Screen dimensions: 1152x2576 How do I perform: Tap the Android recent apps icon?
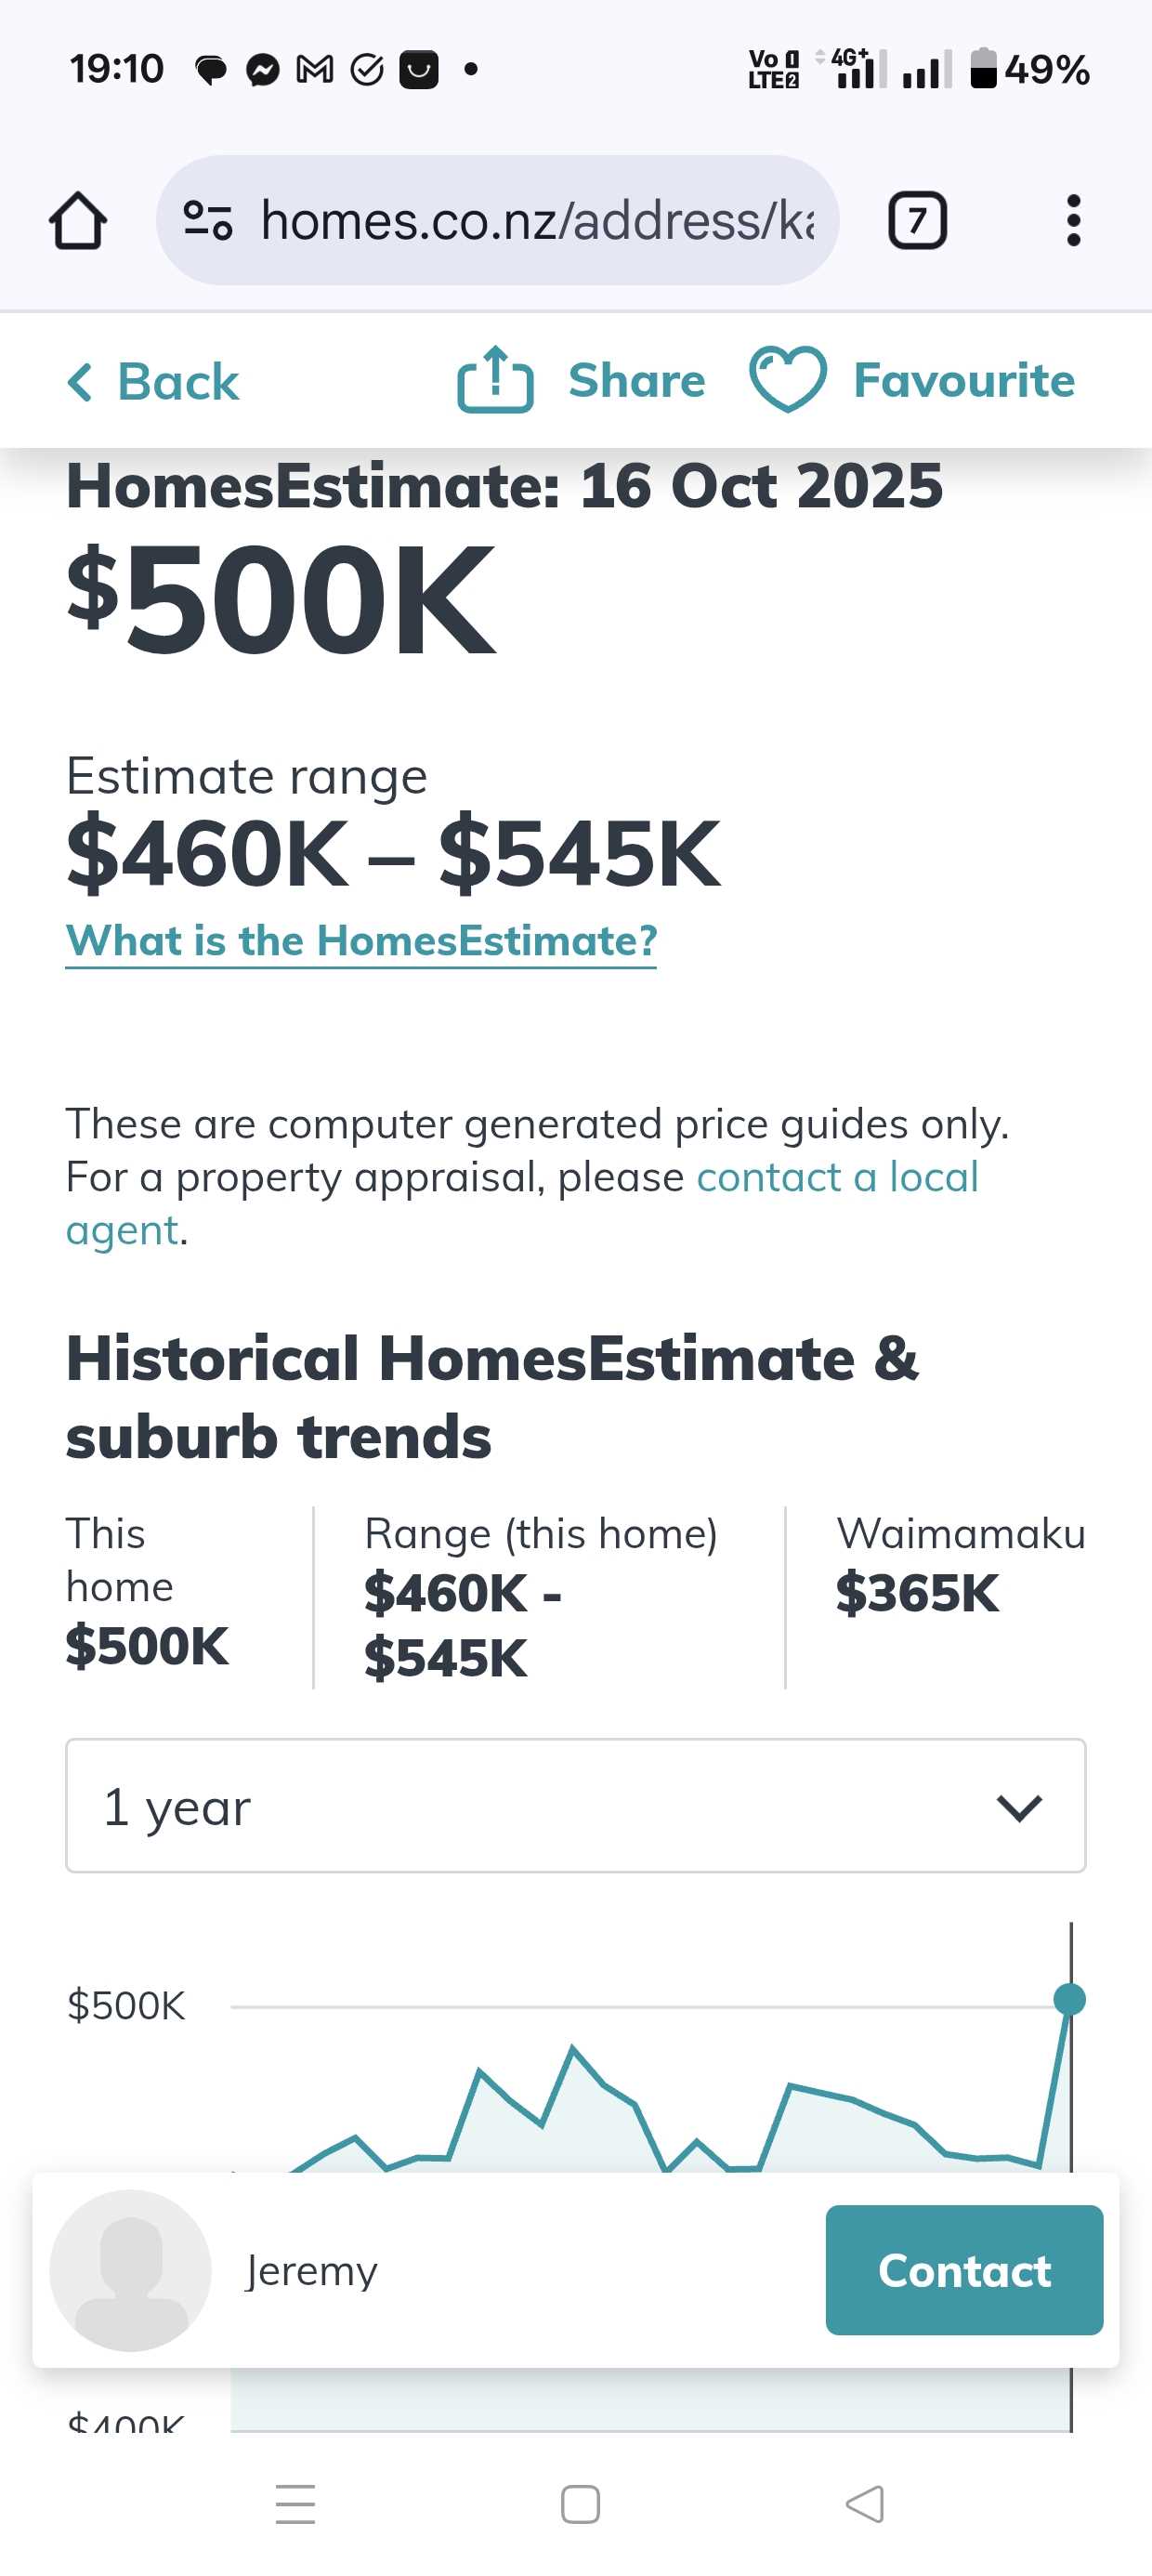coord(295,2503)
